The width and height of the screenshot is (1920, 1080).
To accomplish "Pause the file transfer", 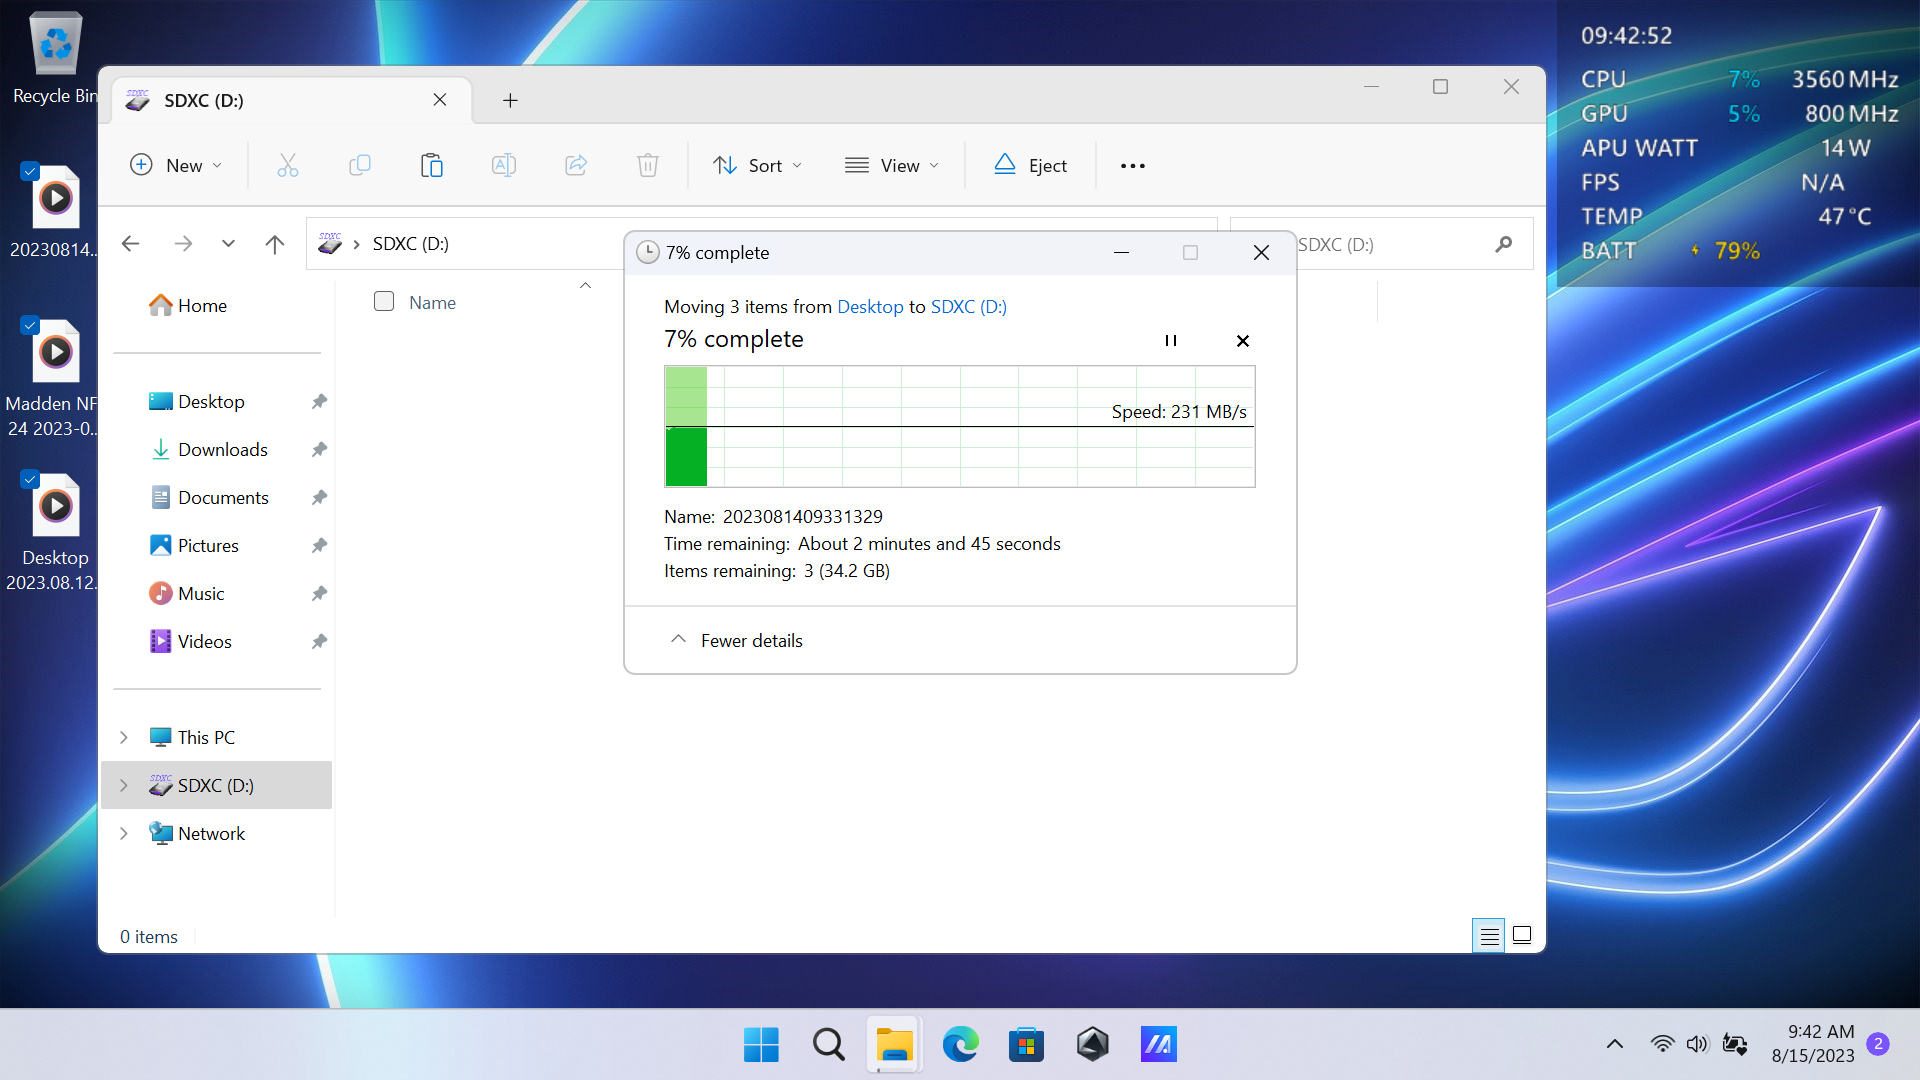I will (1170, 341).
